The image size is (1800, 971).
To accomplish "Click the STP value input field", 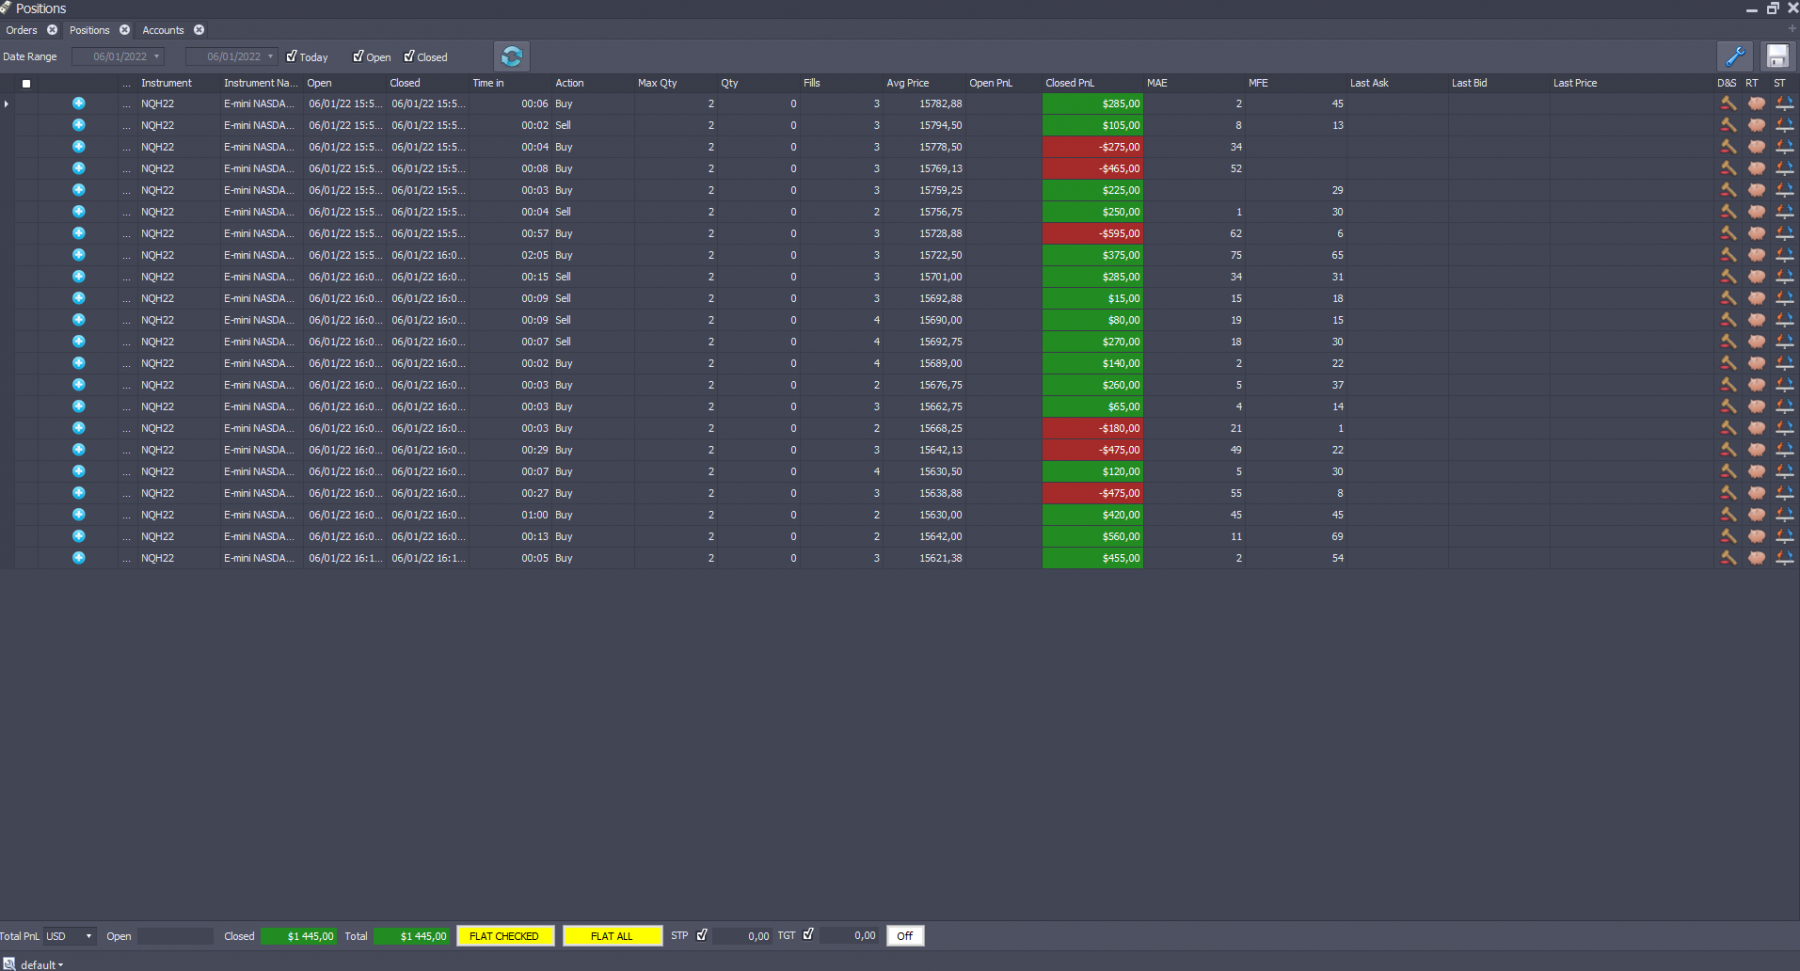I will 742,936.
